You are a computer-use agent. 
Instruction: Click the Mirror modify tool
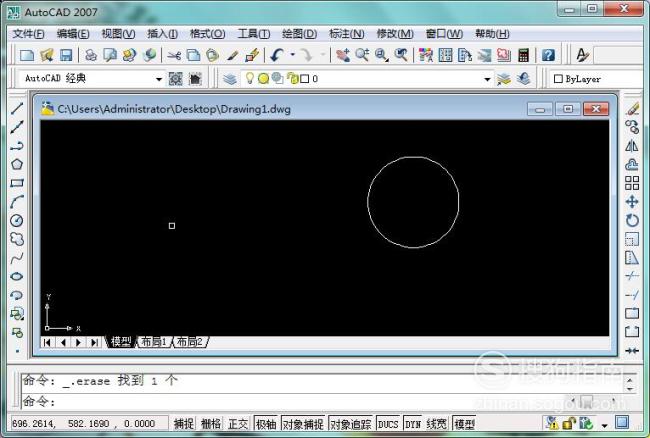(632, 146)
